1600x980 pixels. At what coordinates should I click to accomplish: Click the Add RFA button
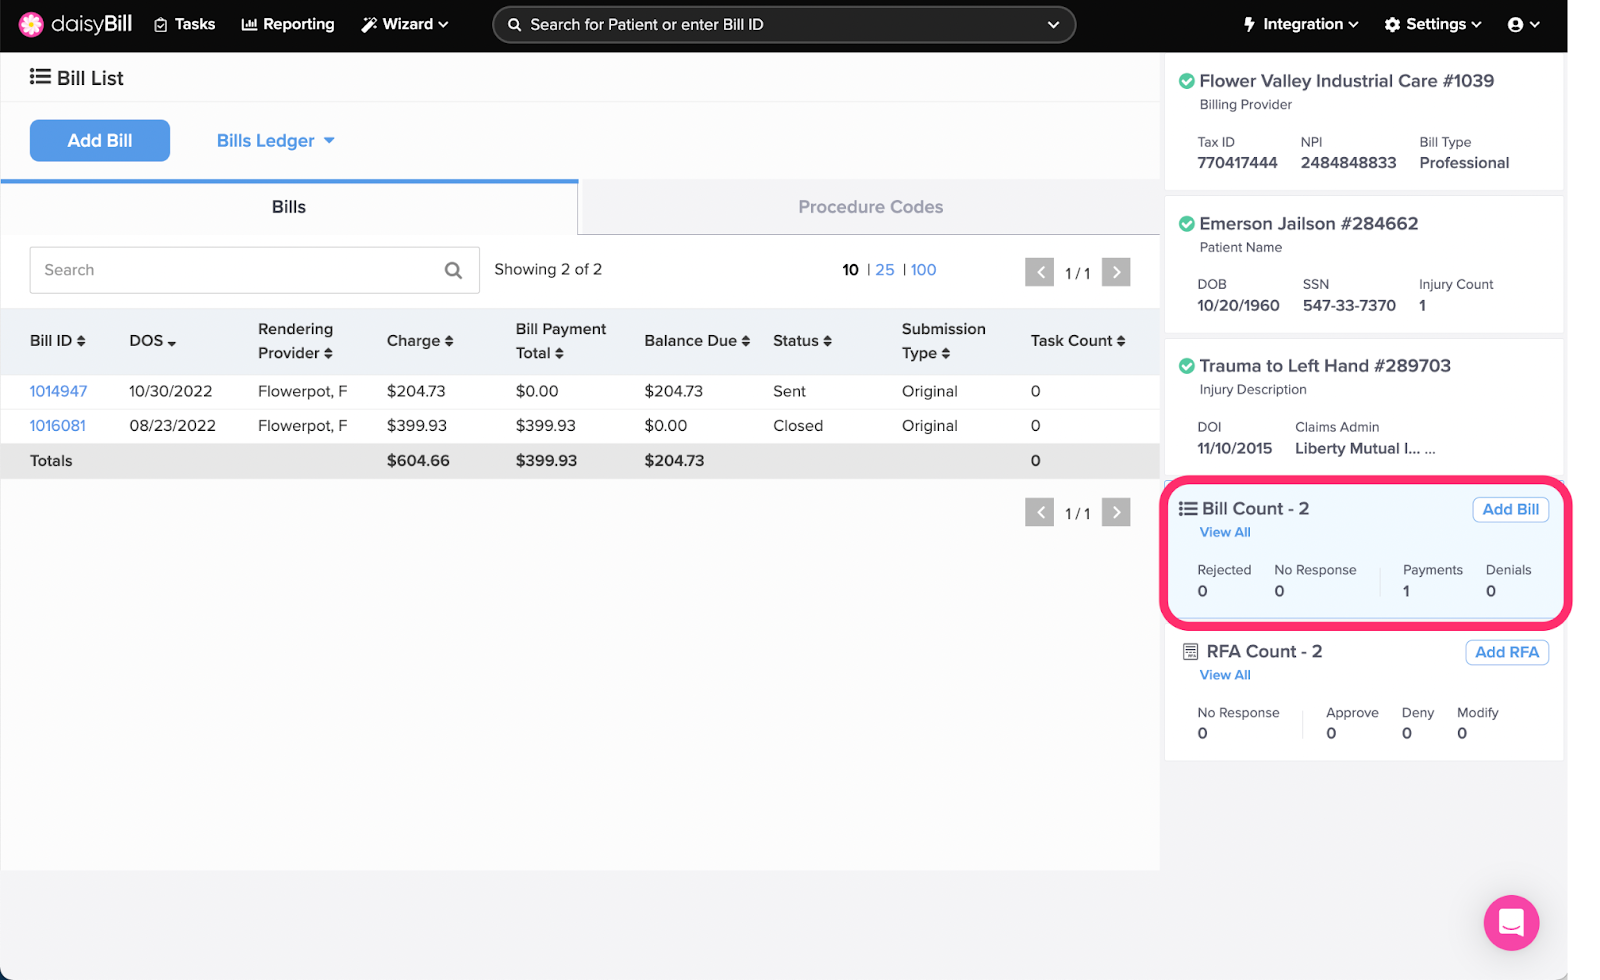1506,652
